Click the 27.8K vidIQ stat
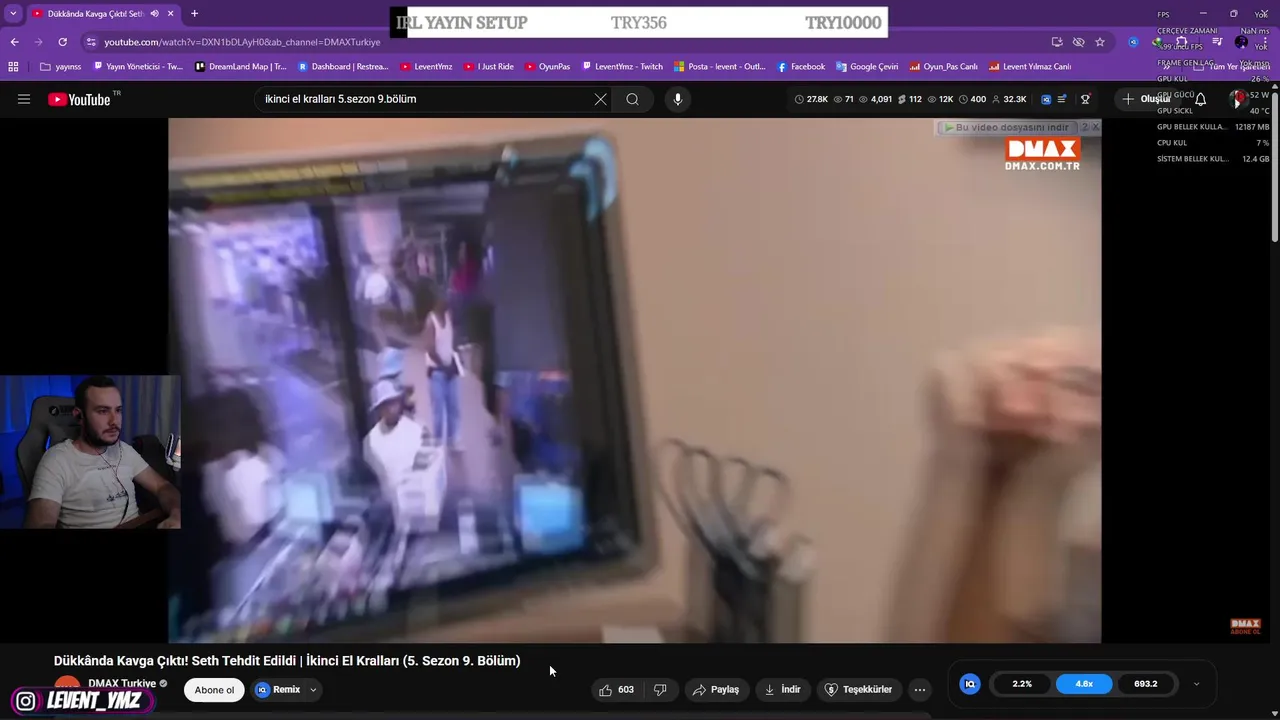Viewport: 1280px width, 720px height. [x=811, y=99]
